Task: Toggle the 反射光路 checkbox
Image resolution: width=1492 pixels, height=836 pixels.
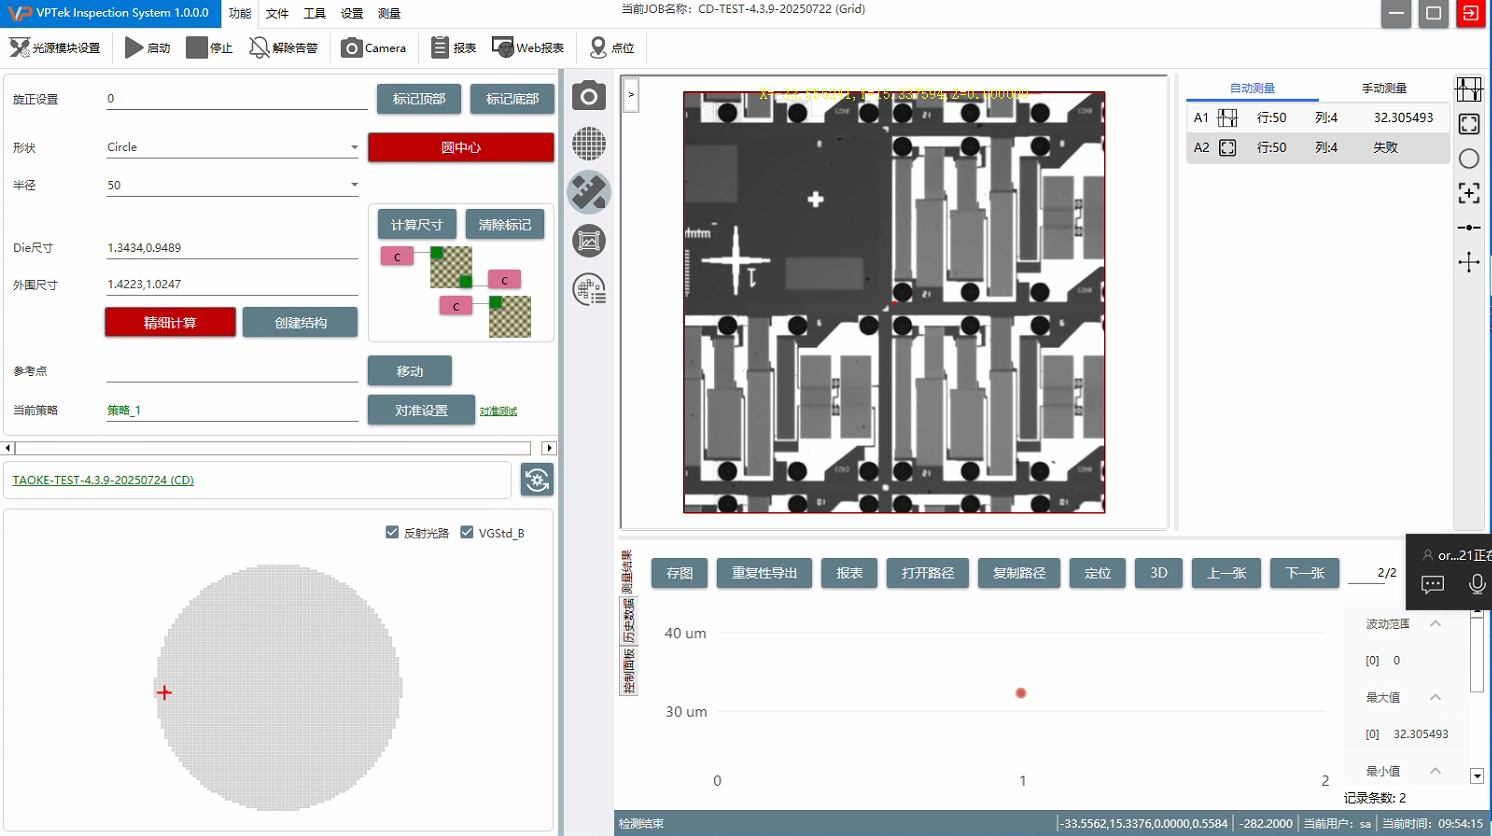Action: tap(392, 533)
